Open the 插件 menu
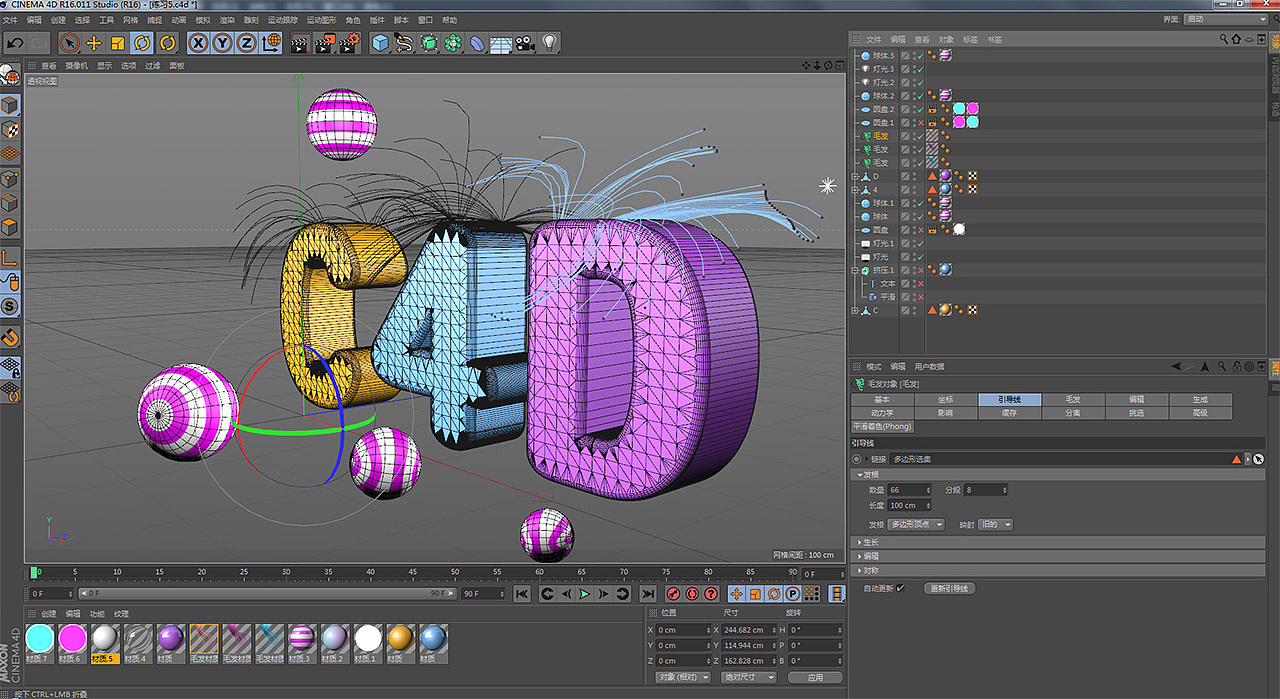 click(377, 20)
